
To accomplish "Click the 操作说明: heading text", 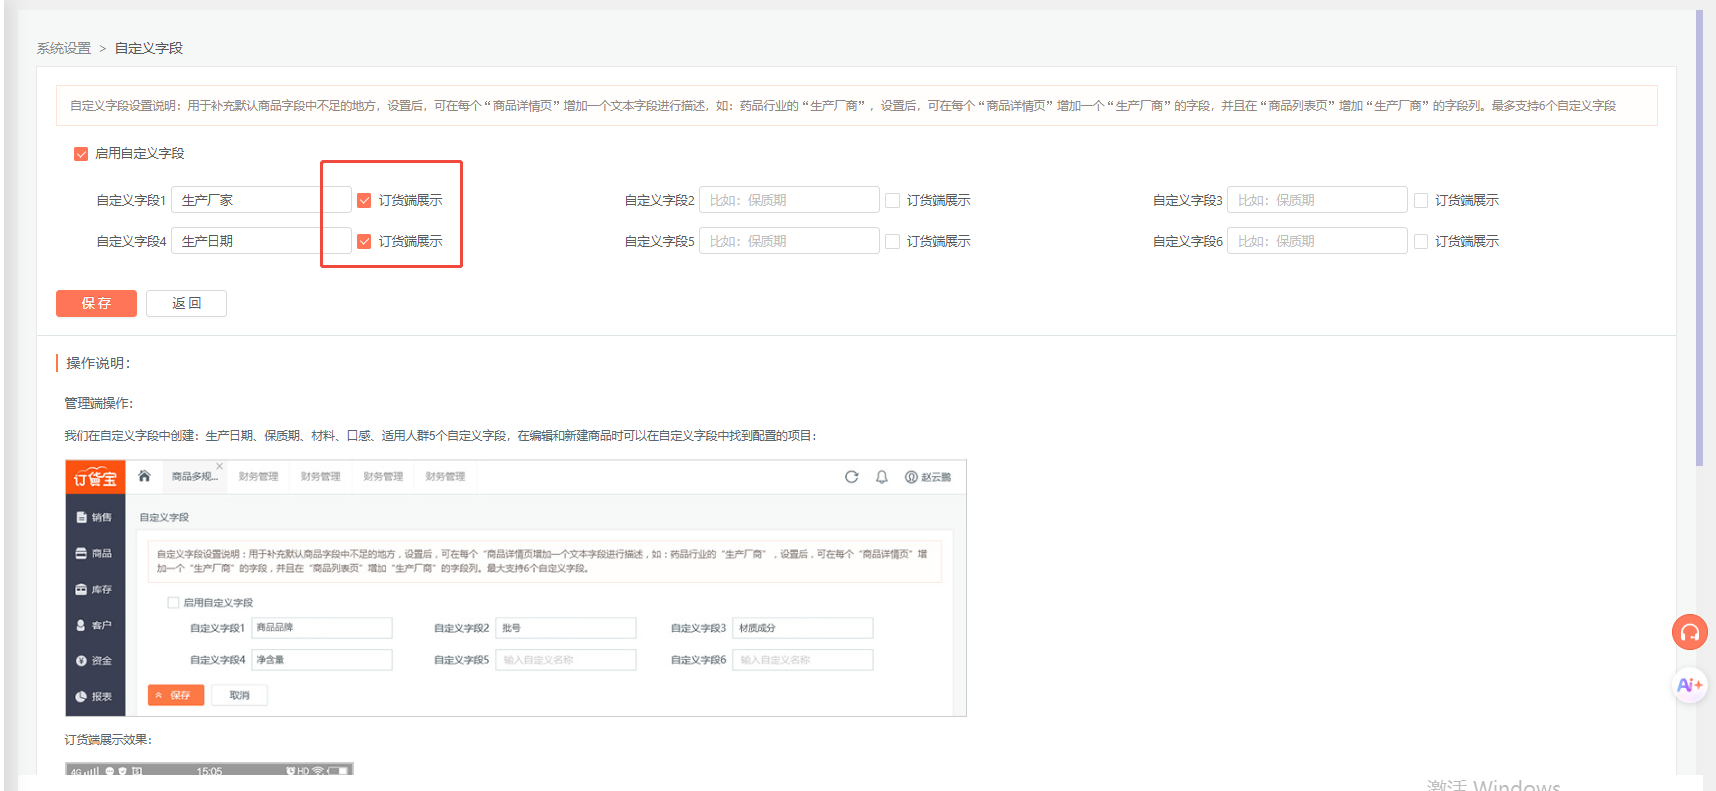I will click(98, 363).
